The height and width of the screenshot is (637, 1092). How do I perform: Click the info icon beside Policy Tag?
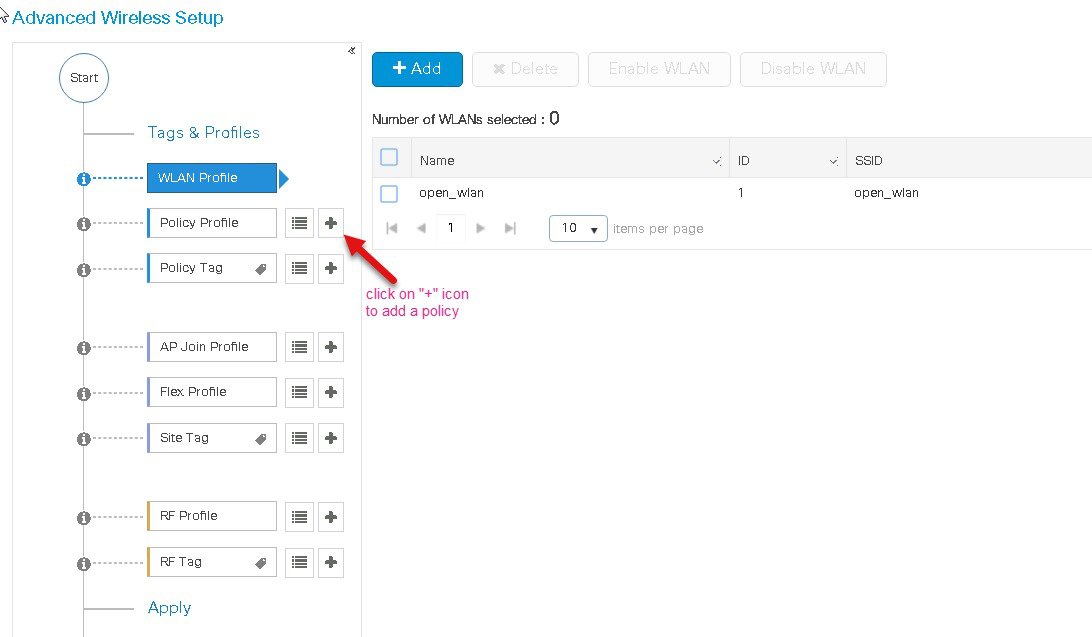84,269
